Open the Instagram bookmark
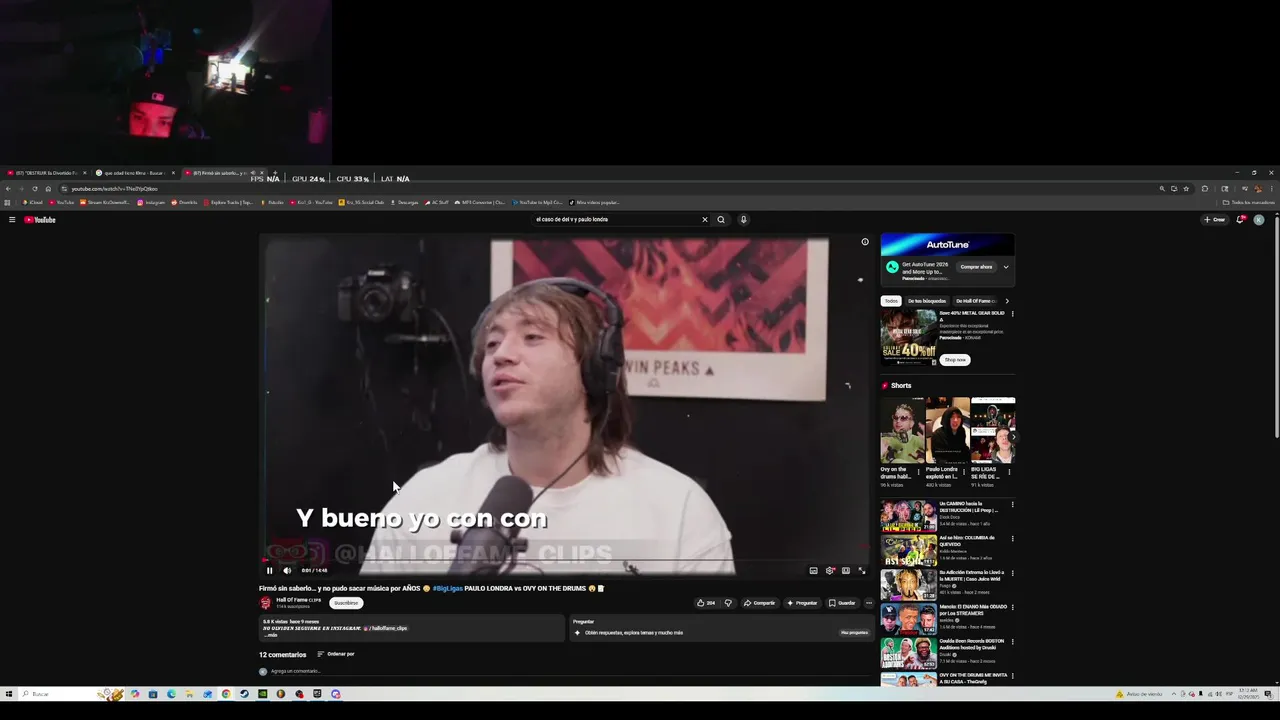This screenshot has height=720, width=1280. [151, 203]
